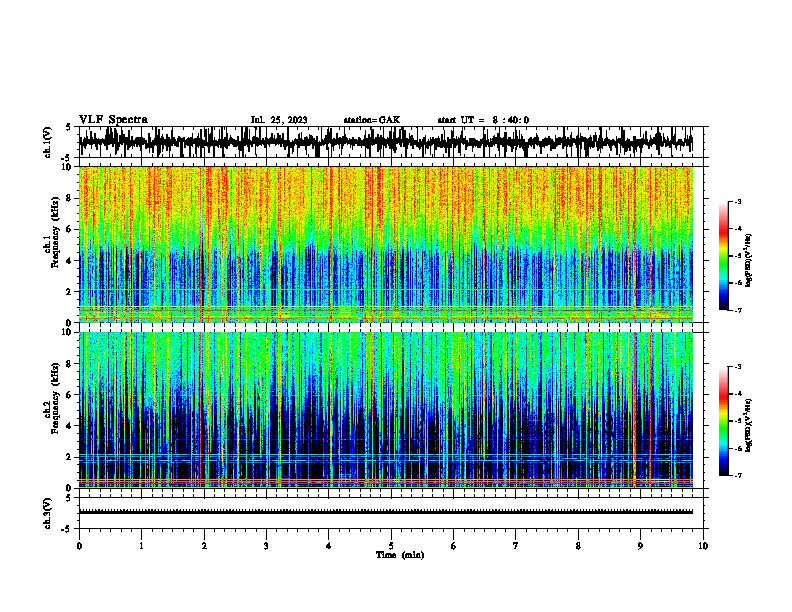
Task: Click the time axis tick label "4"
Action: (x=329, y=546)
